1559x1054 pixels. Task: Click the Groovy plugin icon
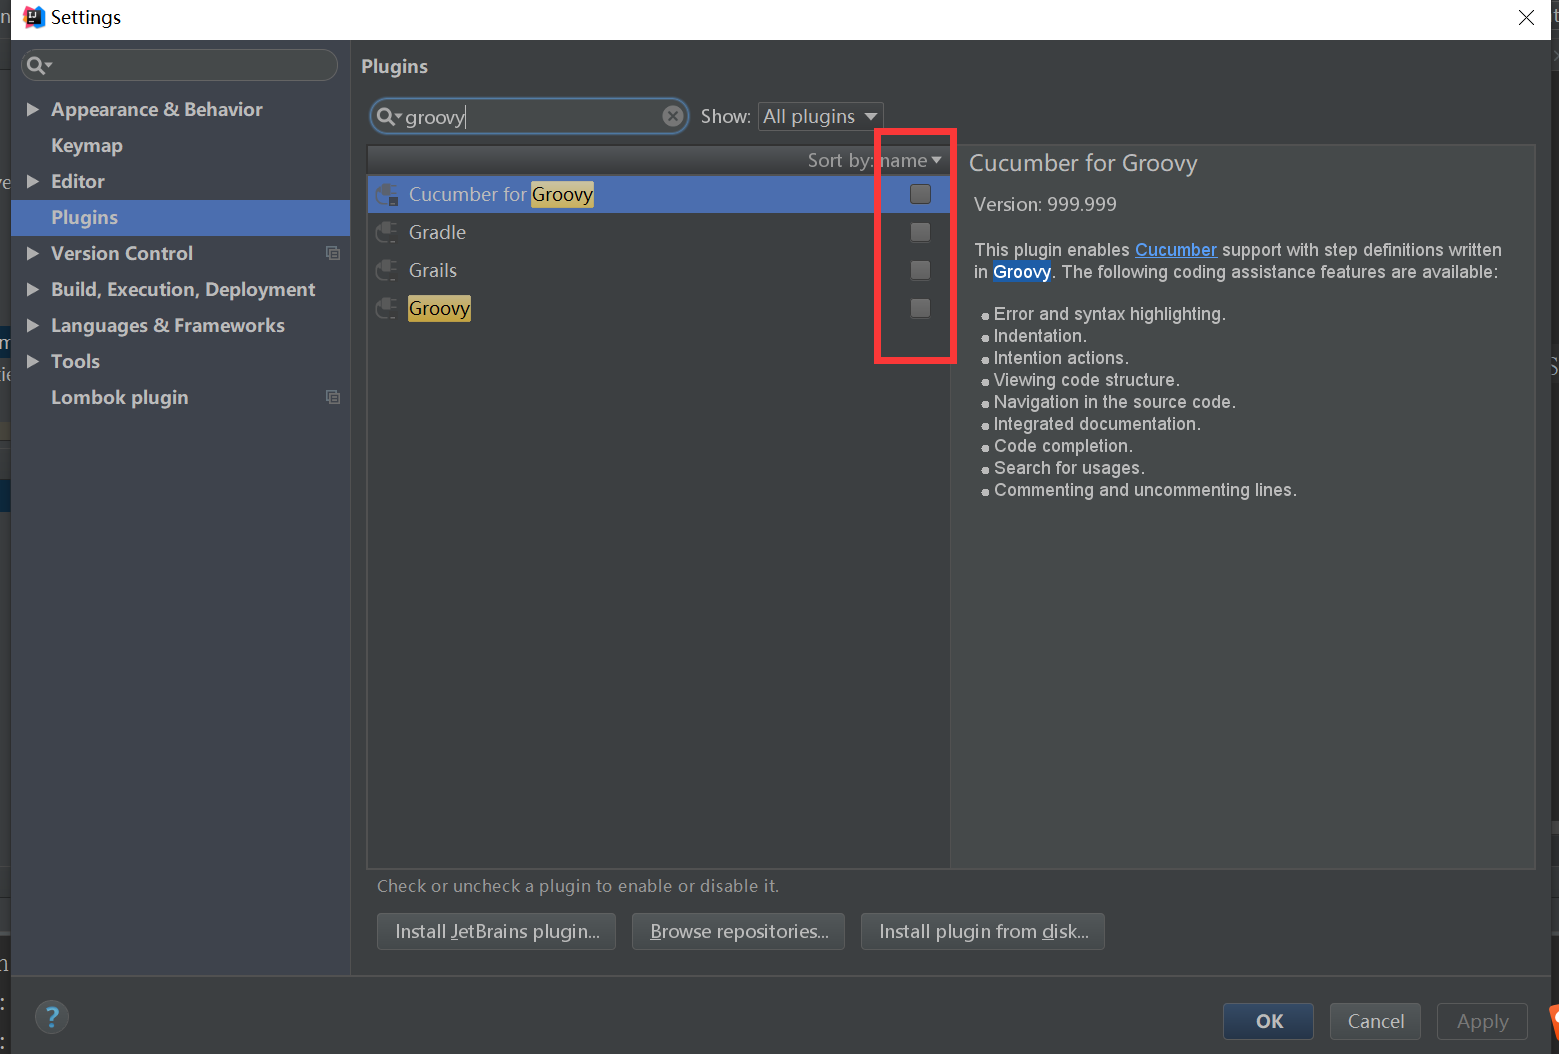pos(387,309)
